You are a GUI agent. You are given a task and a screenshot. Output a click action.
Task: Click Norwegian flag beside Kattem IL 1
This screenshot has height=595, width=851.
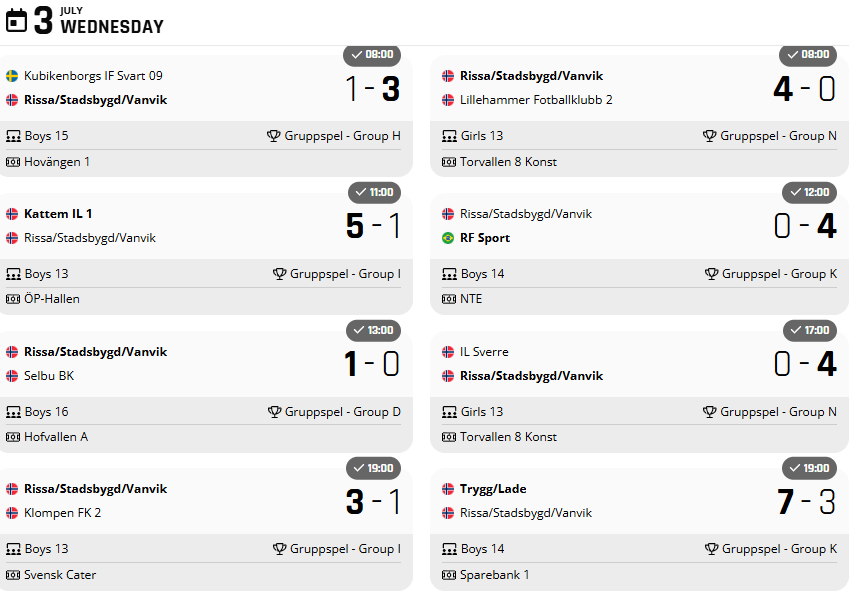click(12, 214)
